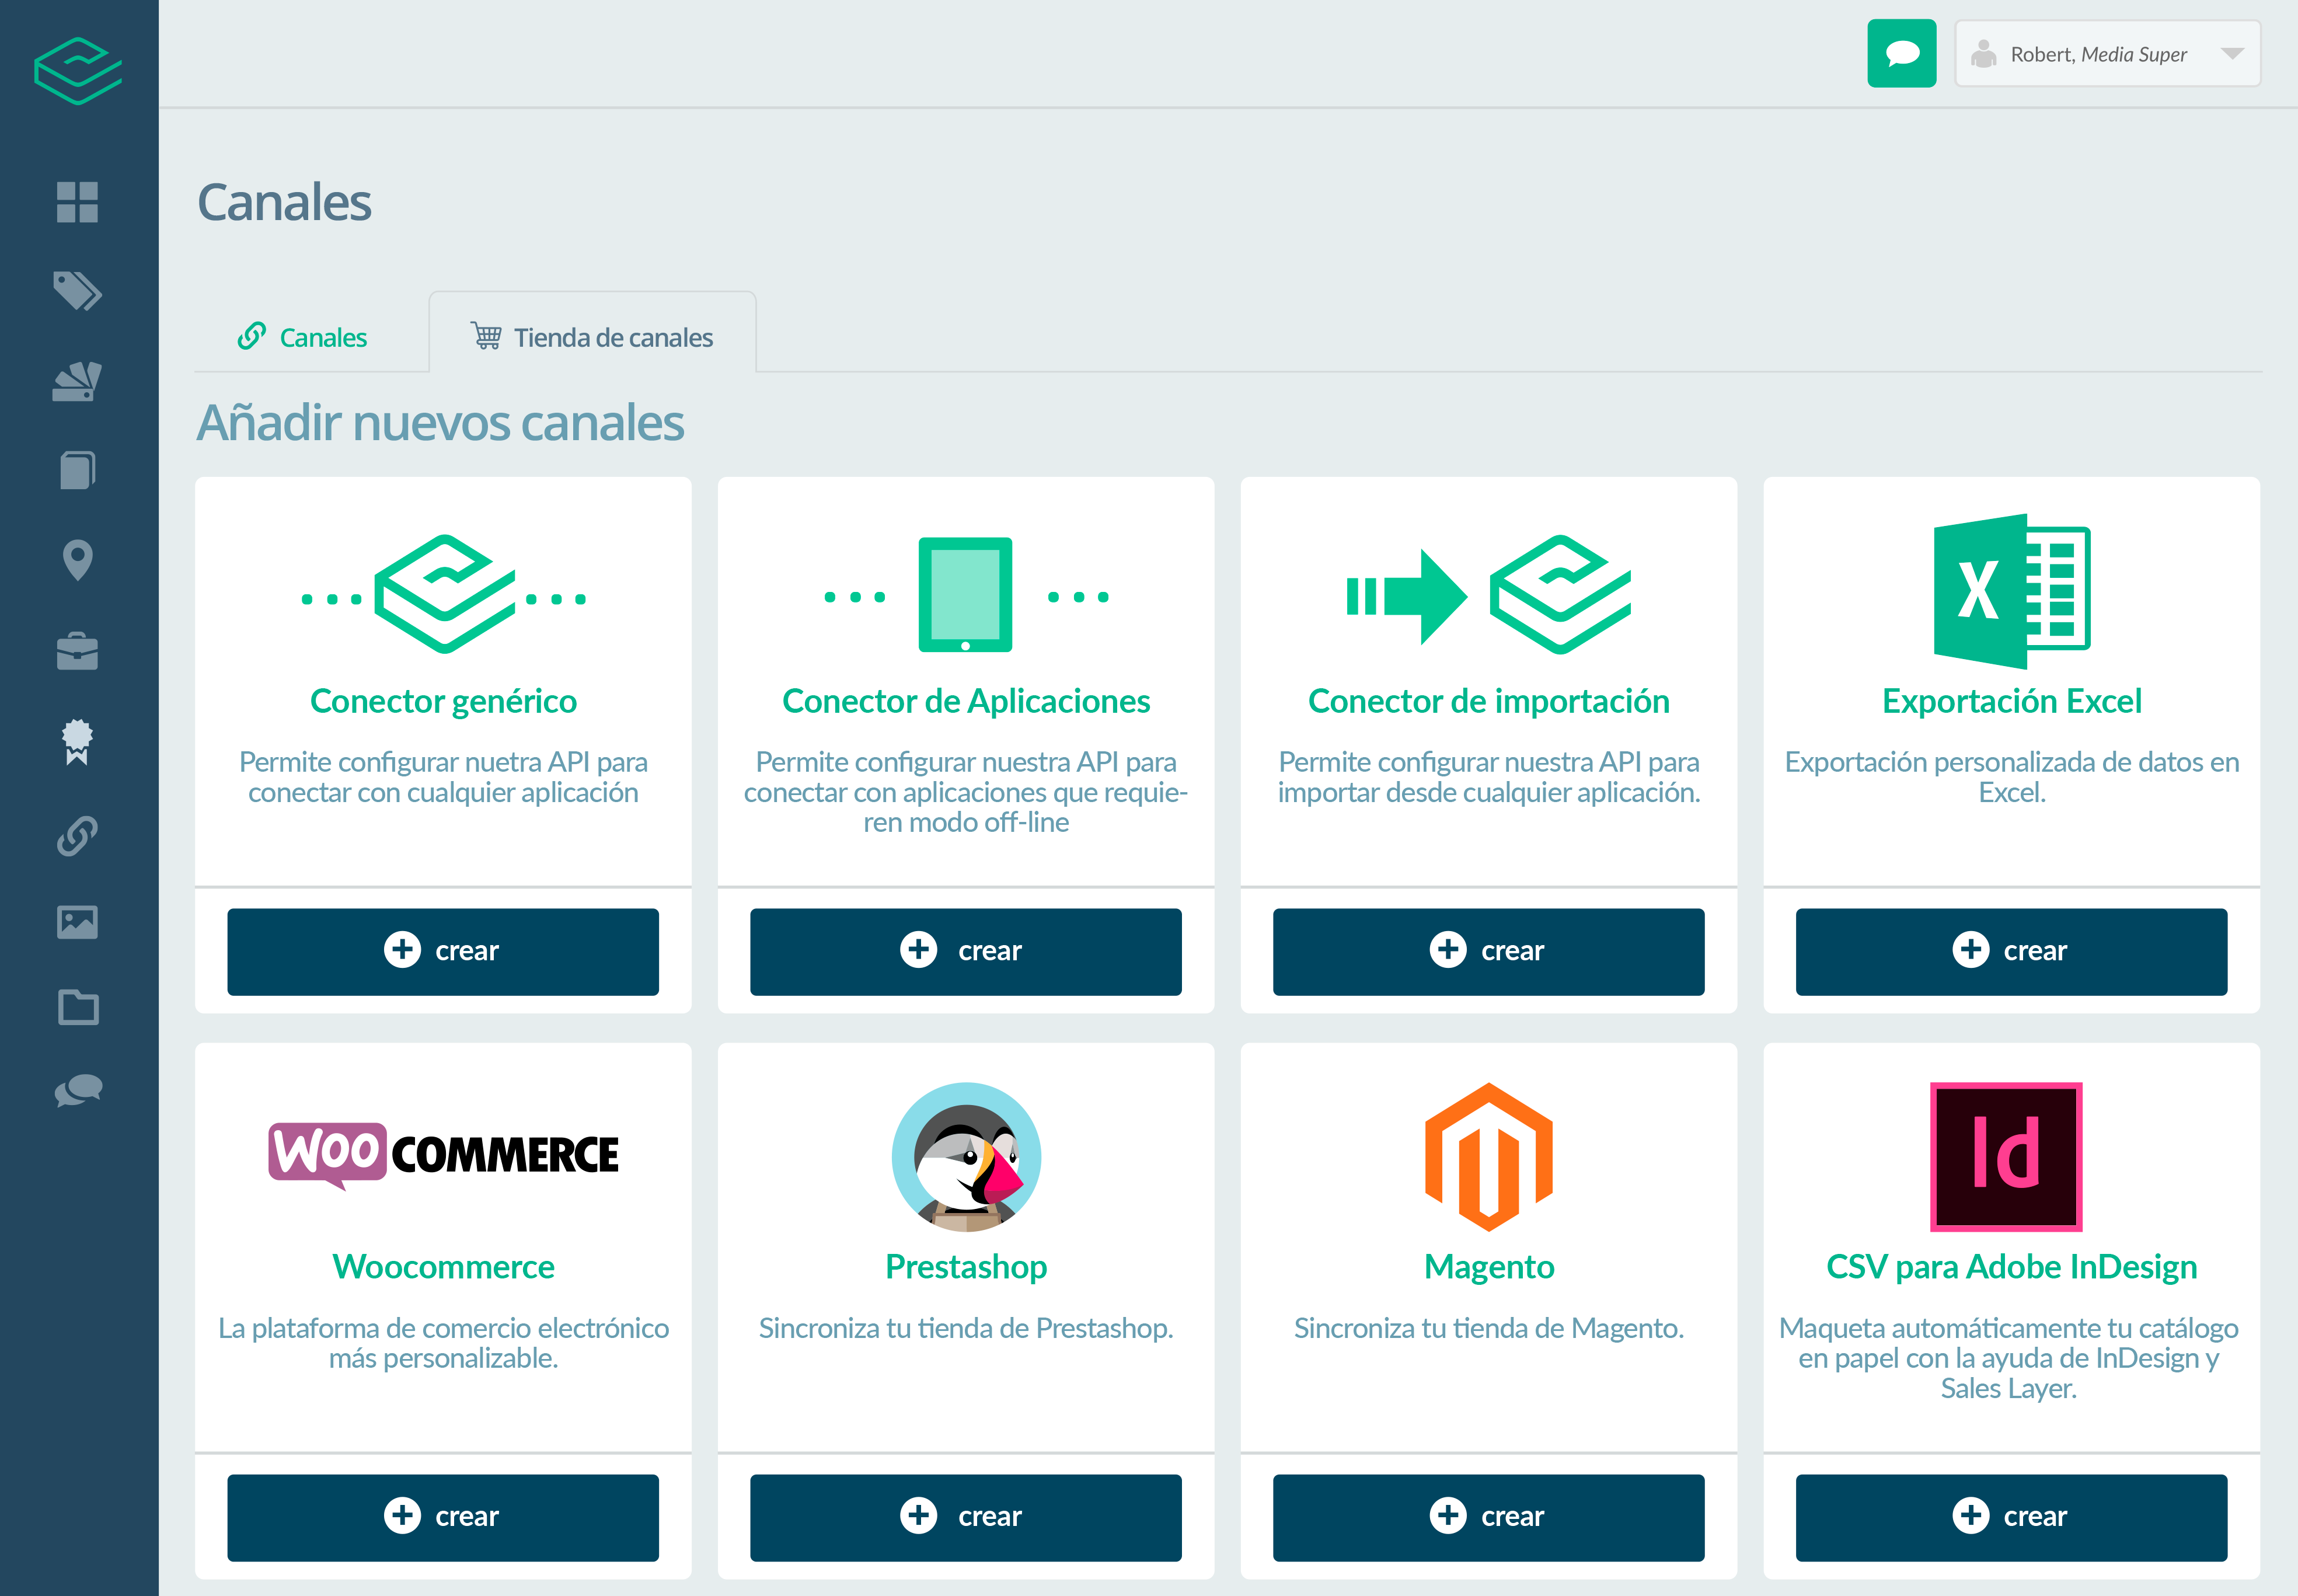Click the Prestashop puffin logo
2298x1596 pixels.
point(966,1157)
